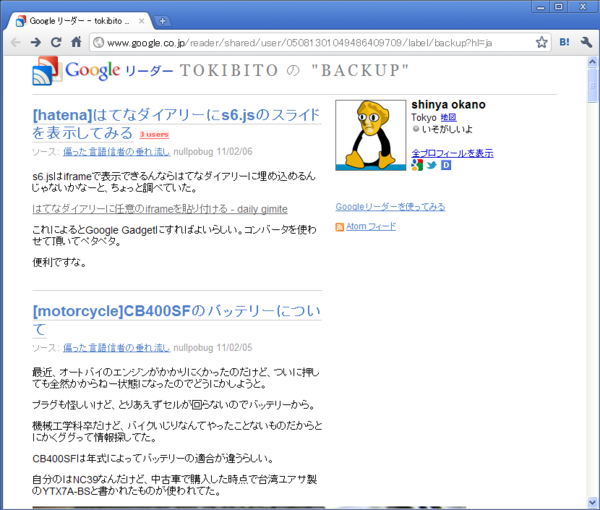Click the red 3 users badge
Image resolution: width=600 pixels, height=510 pixels.
pos(154,134)
